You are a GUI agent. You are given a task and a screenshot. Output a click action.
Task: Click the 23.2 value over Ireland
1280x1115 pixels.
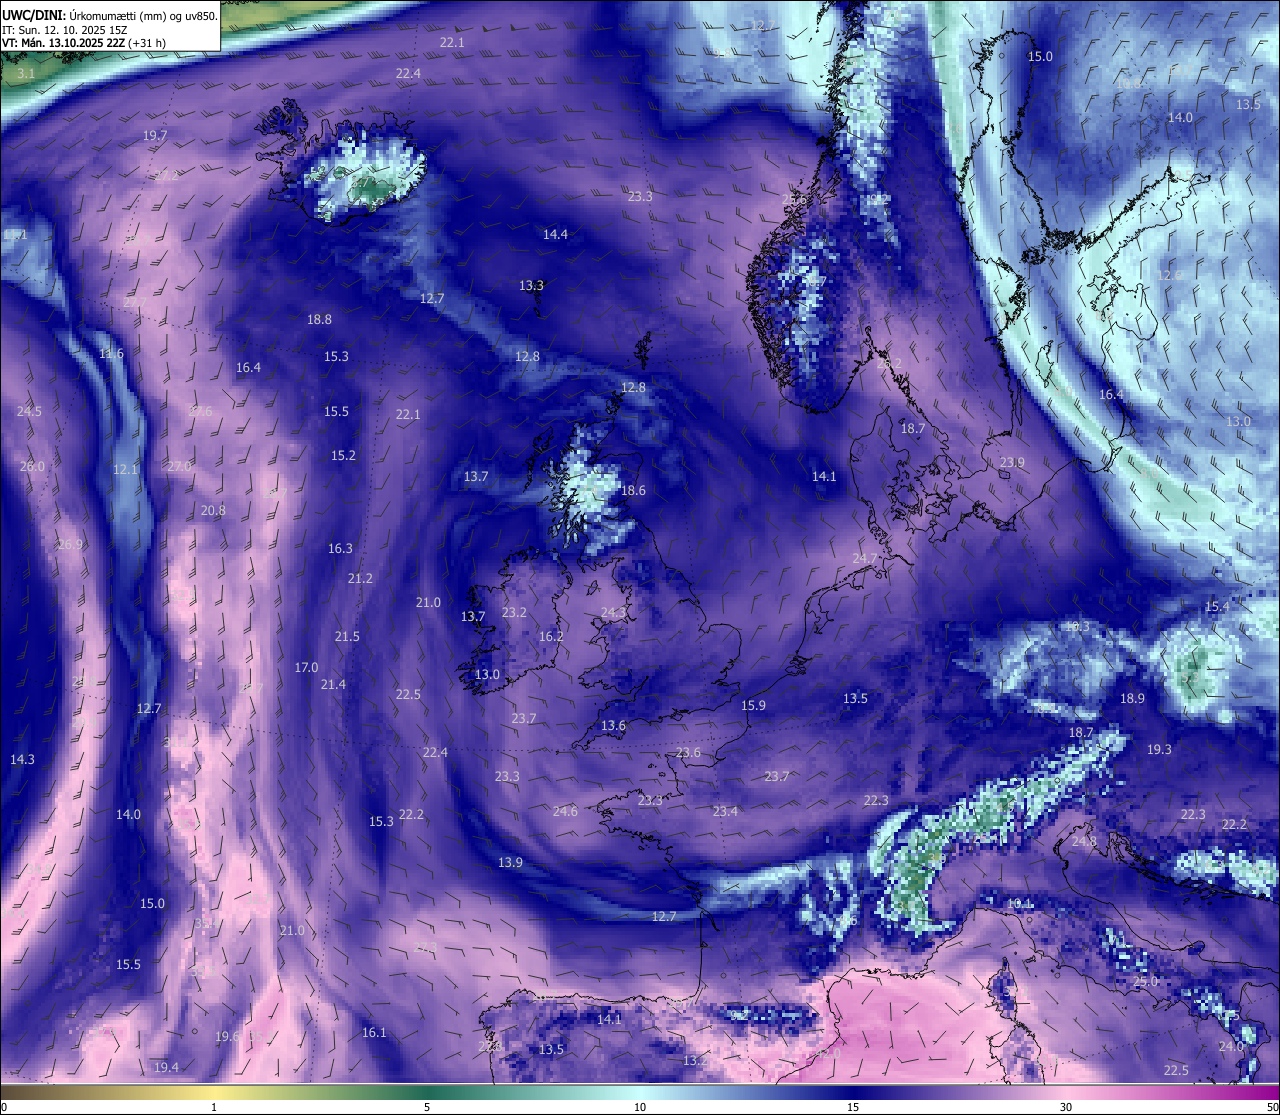(514, 612)
